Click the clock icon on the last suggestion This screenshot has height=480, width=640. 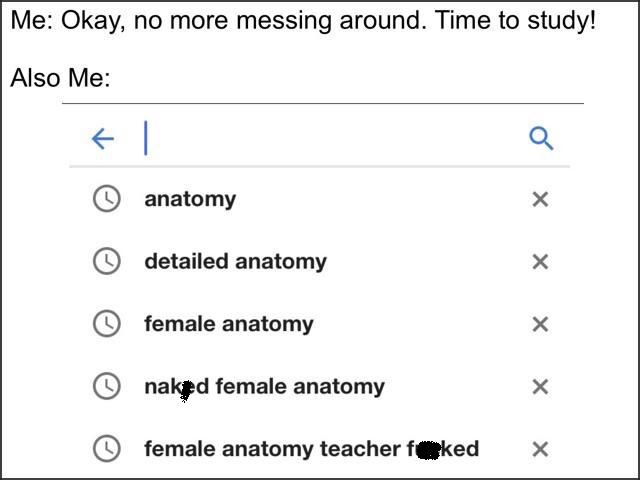tap(106, 449)
